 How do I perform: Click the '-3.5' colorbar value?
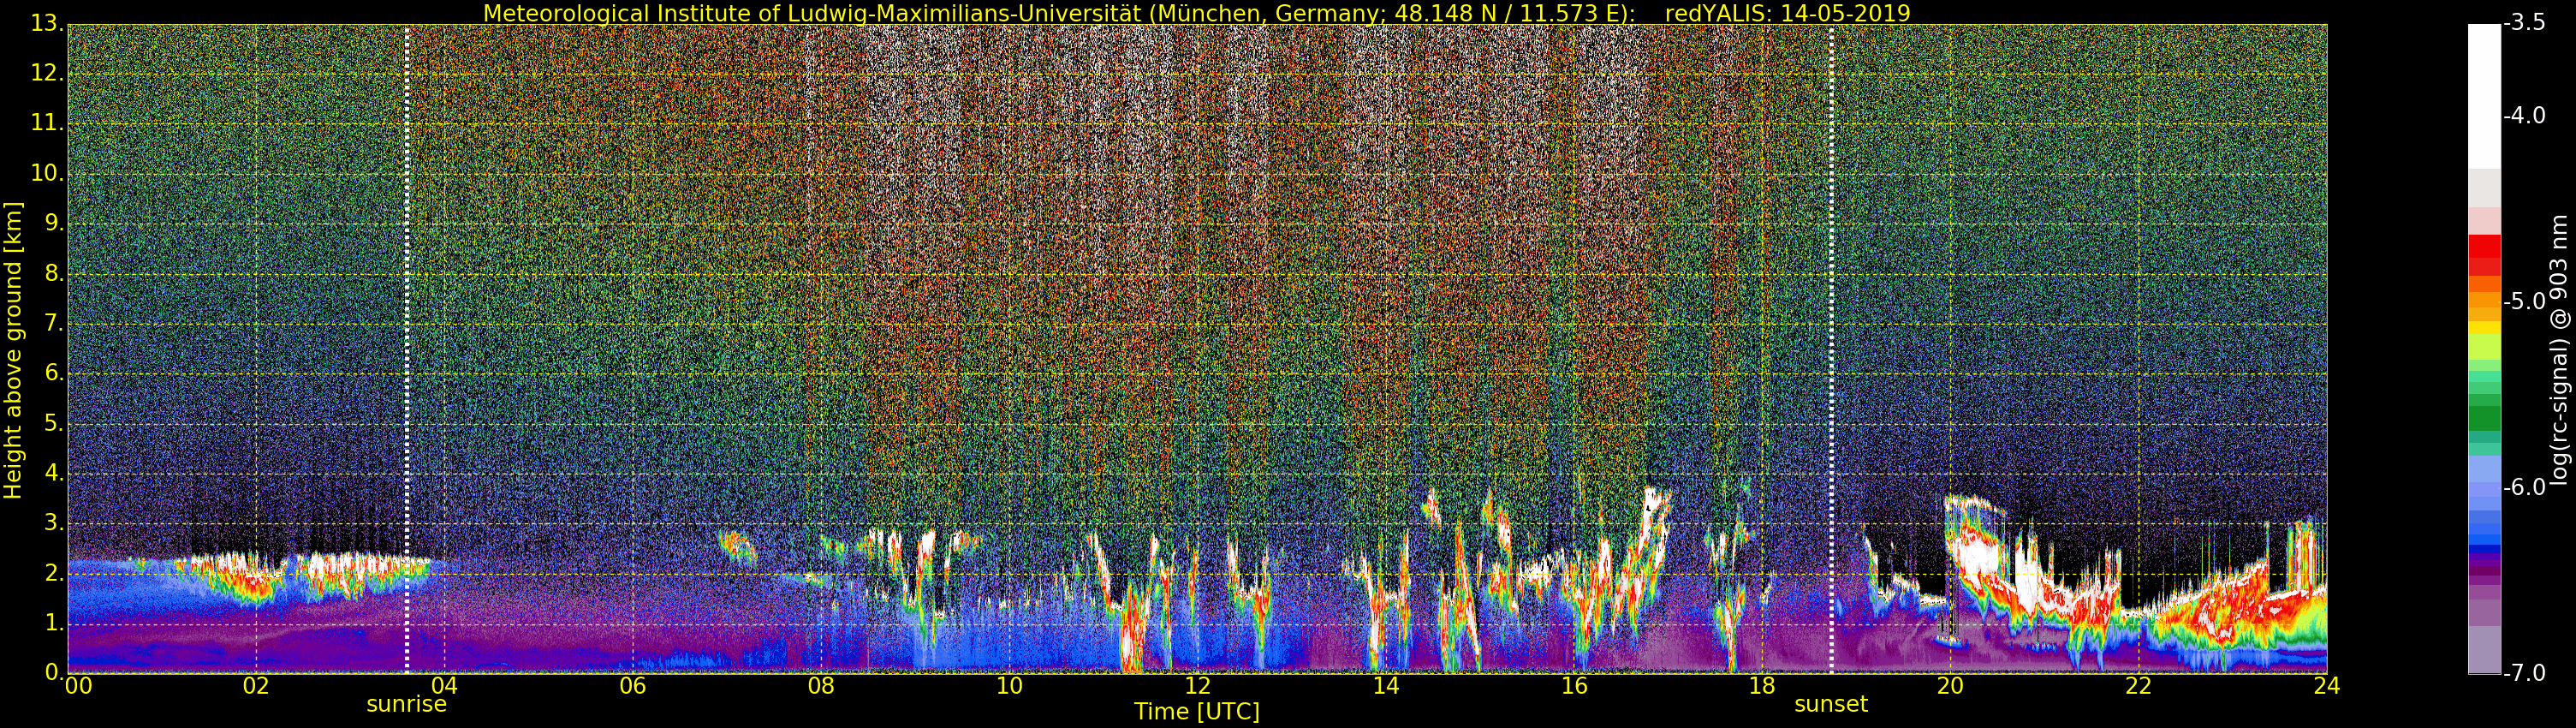pyautogui.click(x=2525, y=23)
